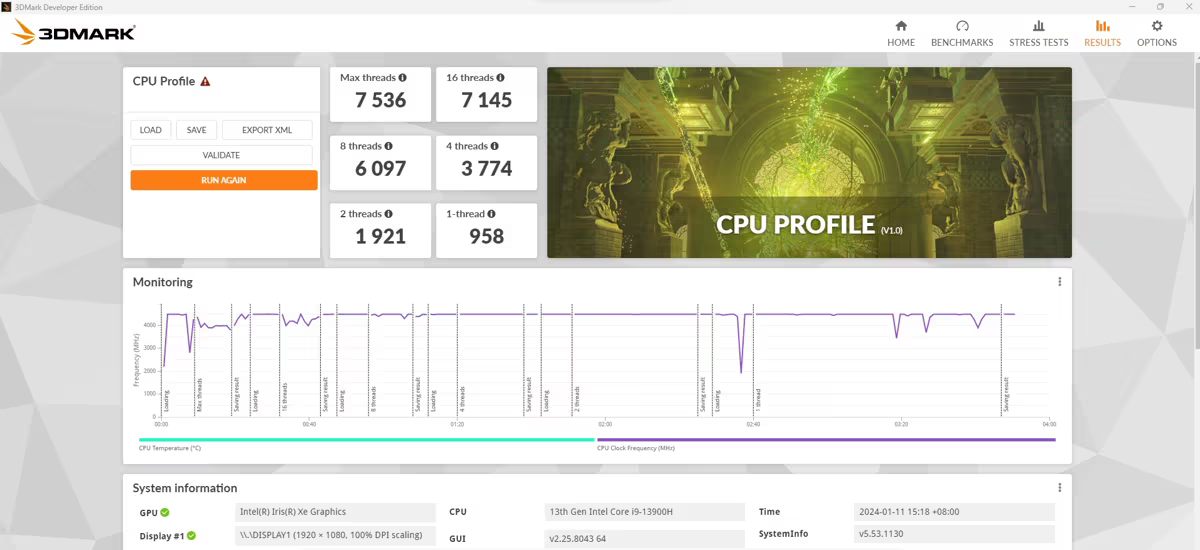
Task: Open the HOME tab
Action: [901, 34]
